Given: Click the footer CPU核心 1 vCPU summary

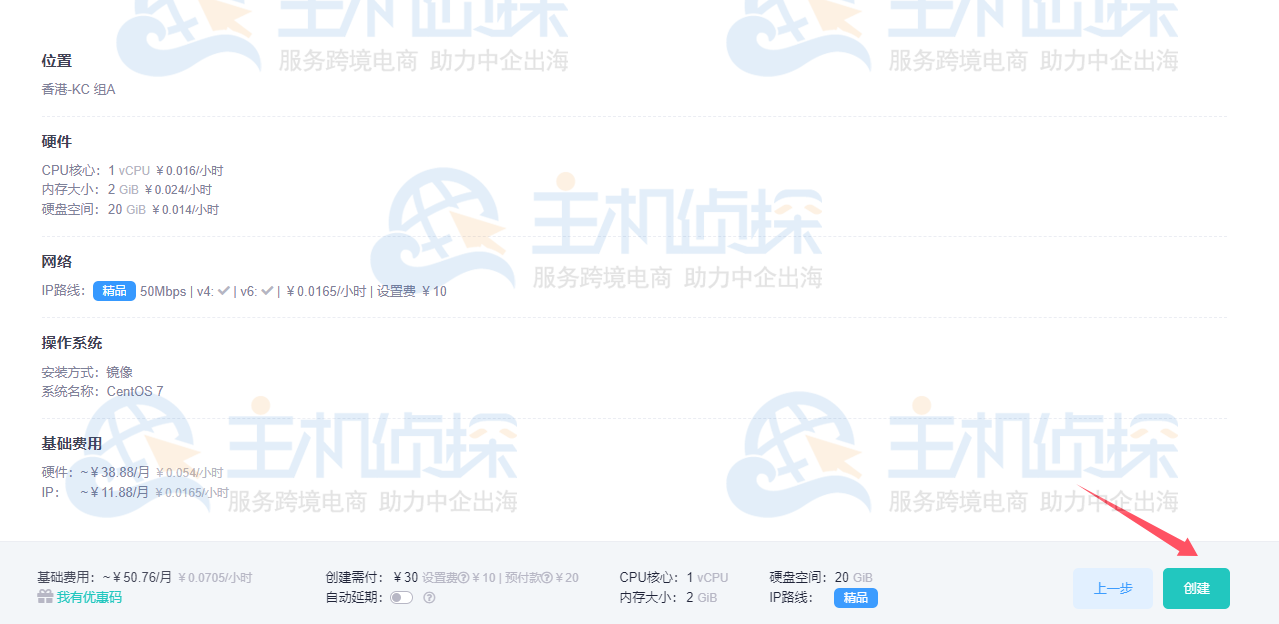Looking at the screenshot, I should click(674, 577).
